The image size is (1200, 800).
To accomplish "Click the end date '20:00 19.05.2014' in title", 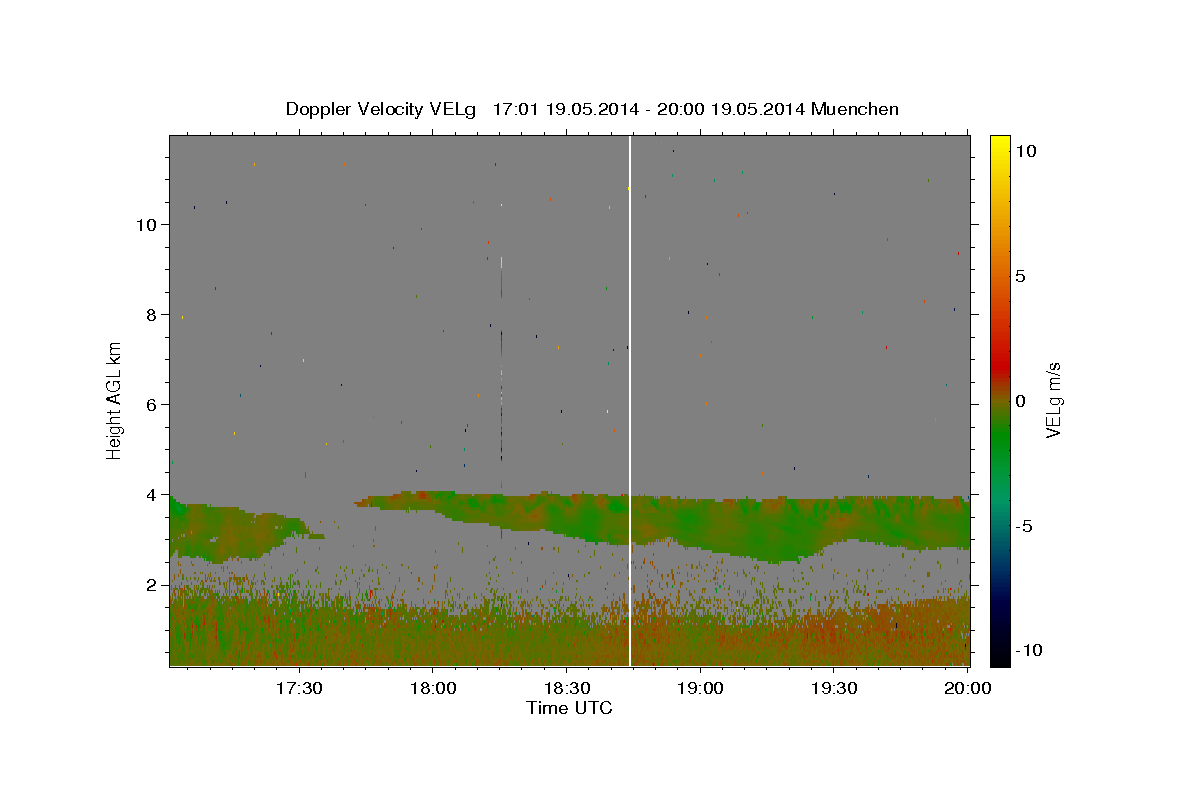I will point(731,109).
